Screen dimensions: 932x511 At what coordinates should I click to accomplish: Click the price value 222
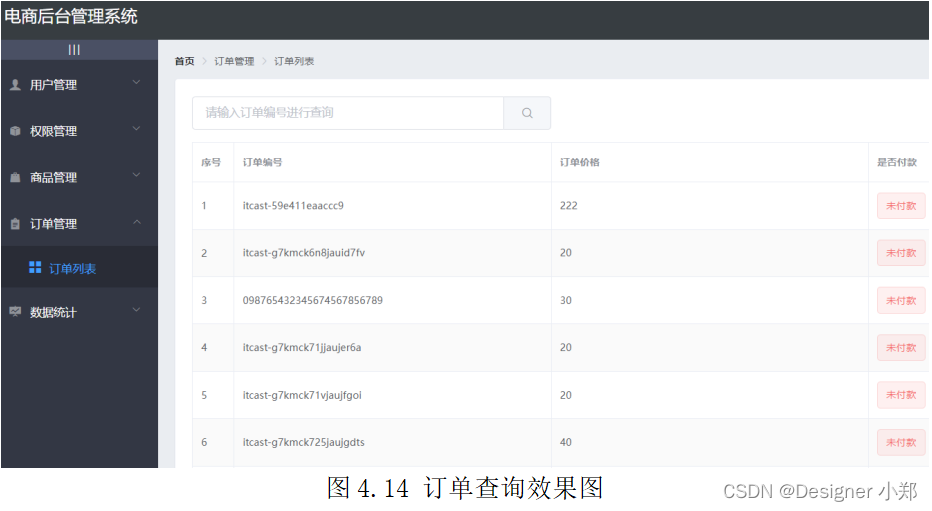[x=569, y=206]
